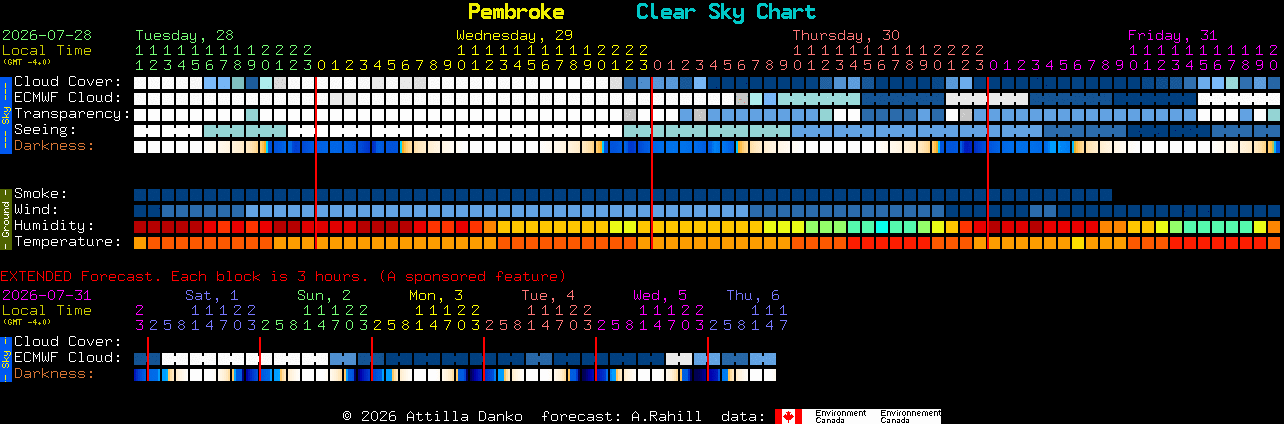Screen dimensions: 1284x424
Task: Click the red midnight line starting Wednesday 29
Action: point(316,162)
